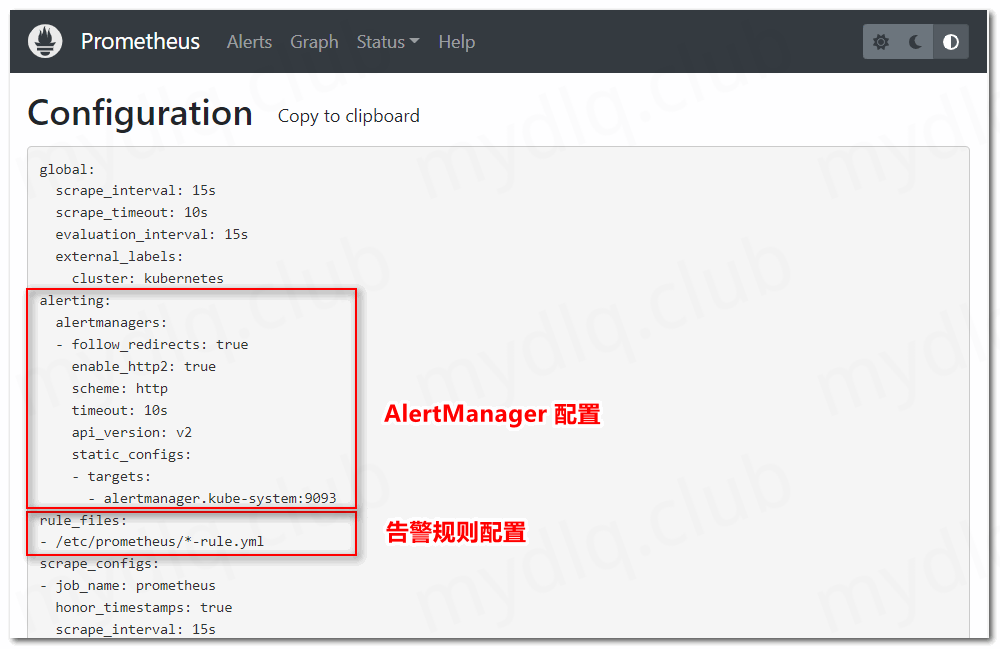Open the Graph page

coord(314,42)
